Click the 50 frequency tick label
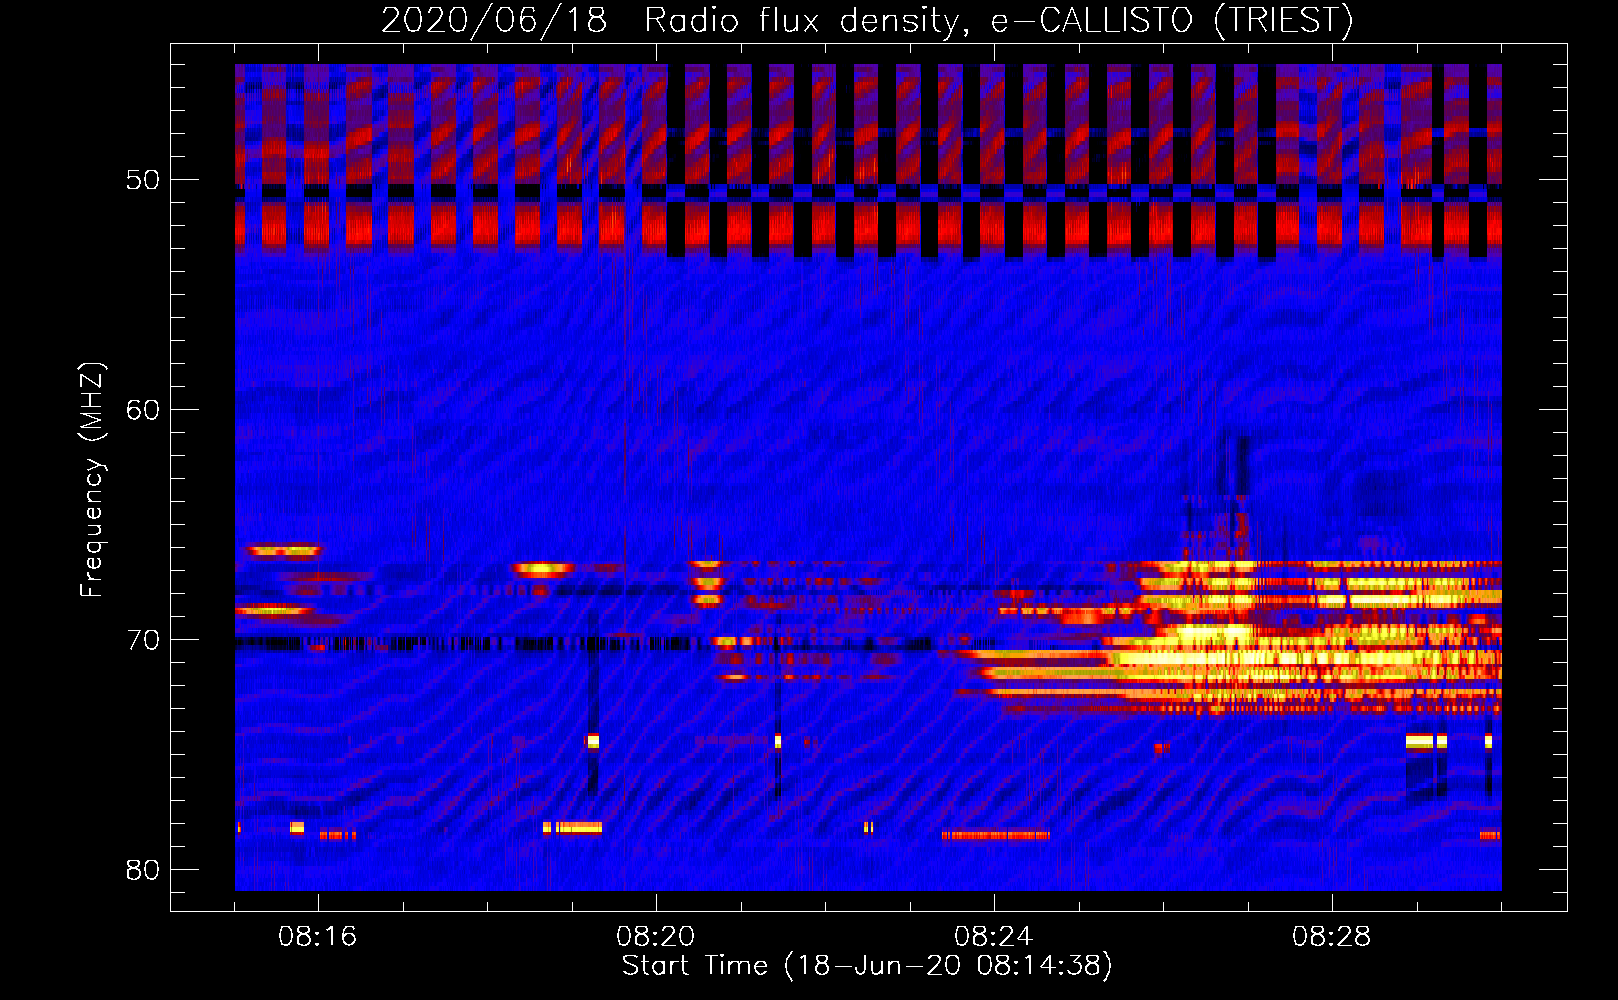The width and height of the screenshot is (1618, 1000). [x=143, y=180]
